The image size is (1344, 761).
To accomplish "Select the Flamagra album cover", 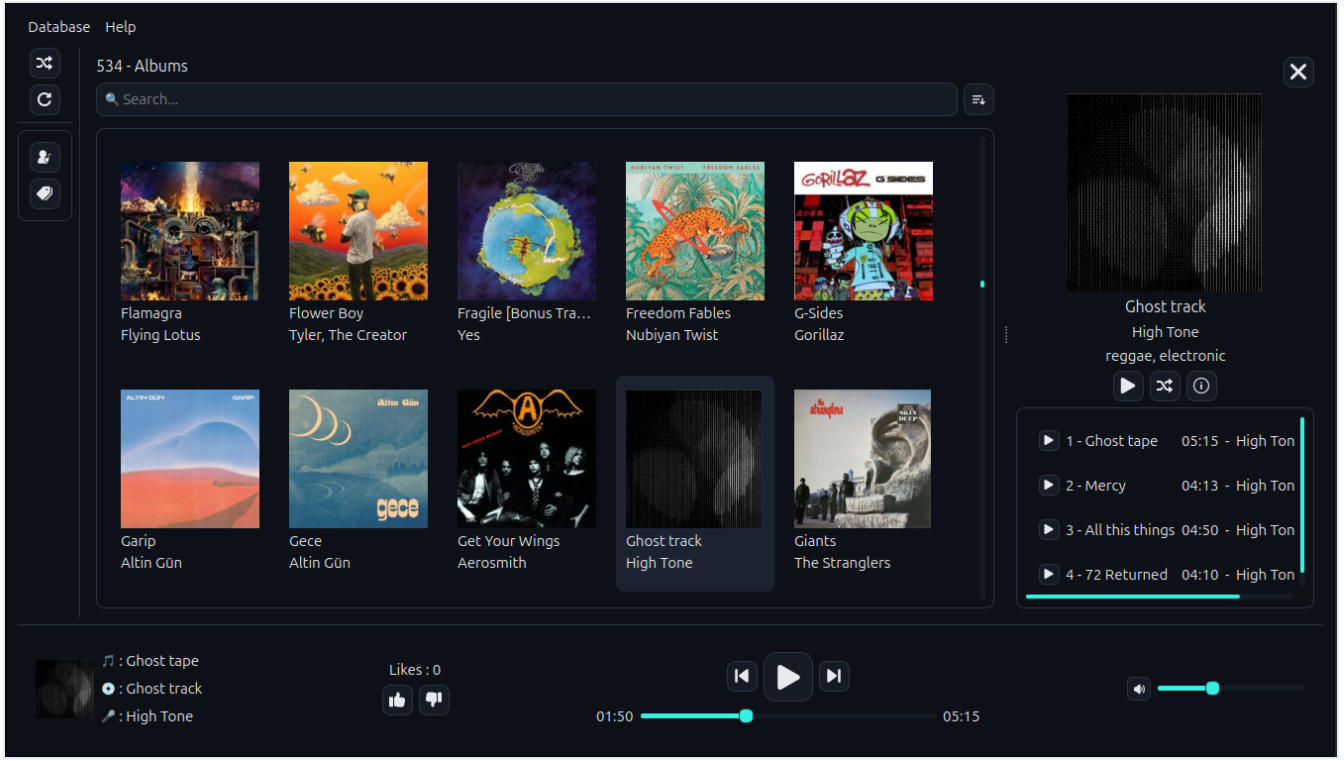I will coord(190,231).
